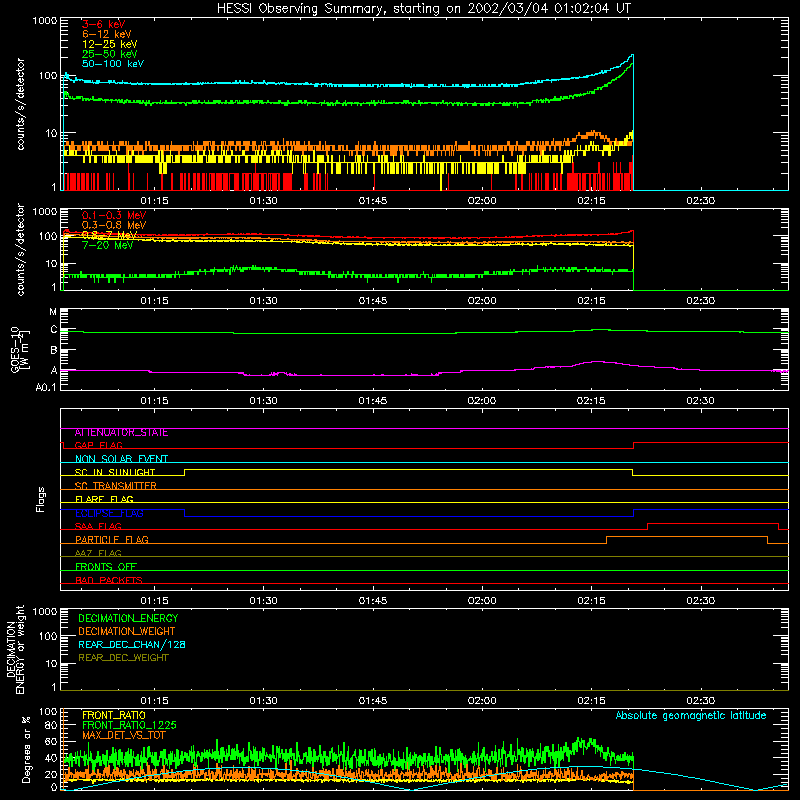Select the SC_TRANSMITTER flag label
Image resolution: width=800 pixels, height=800 pixels.
tap(115, 486)
